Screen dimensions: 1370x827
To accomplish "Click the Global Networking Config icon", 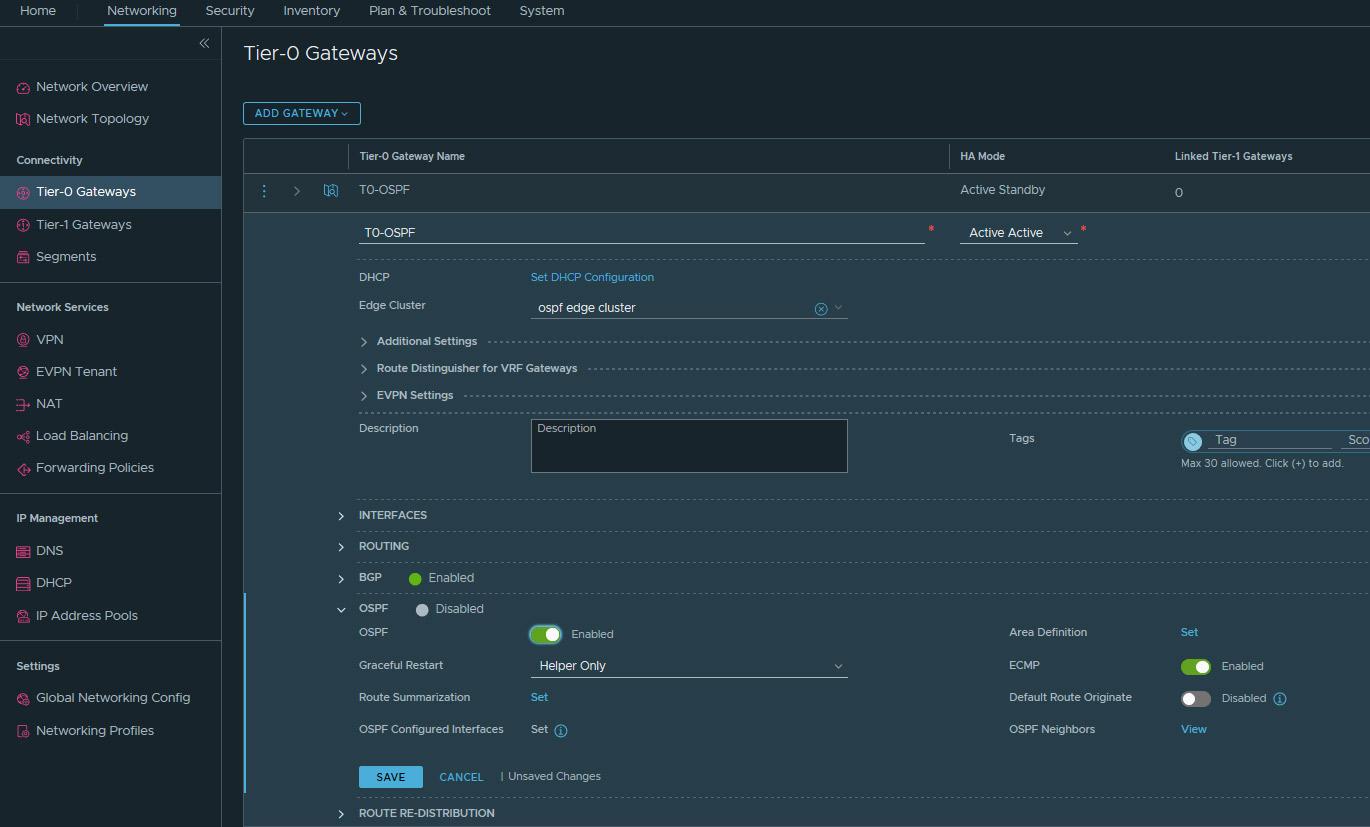I will (x=23, y=698).
